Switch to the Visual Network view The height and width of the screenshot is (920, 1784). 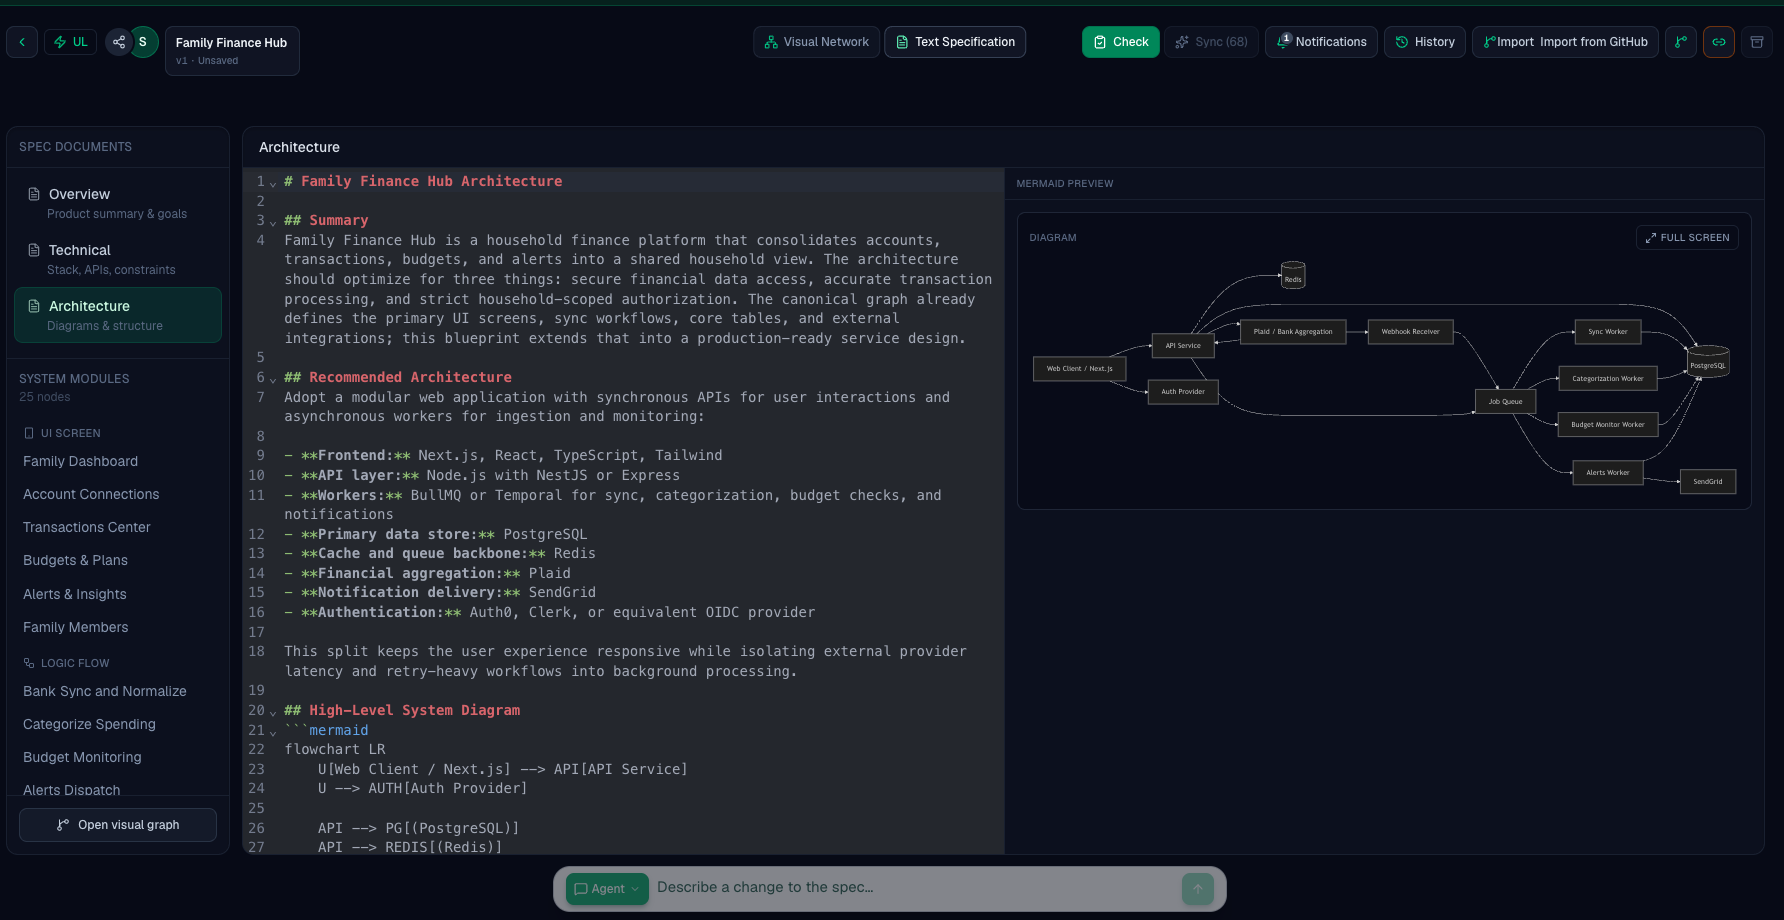tap(816, 42)
